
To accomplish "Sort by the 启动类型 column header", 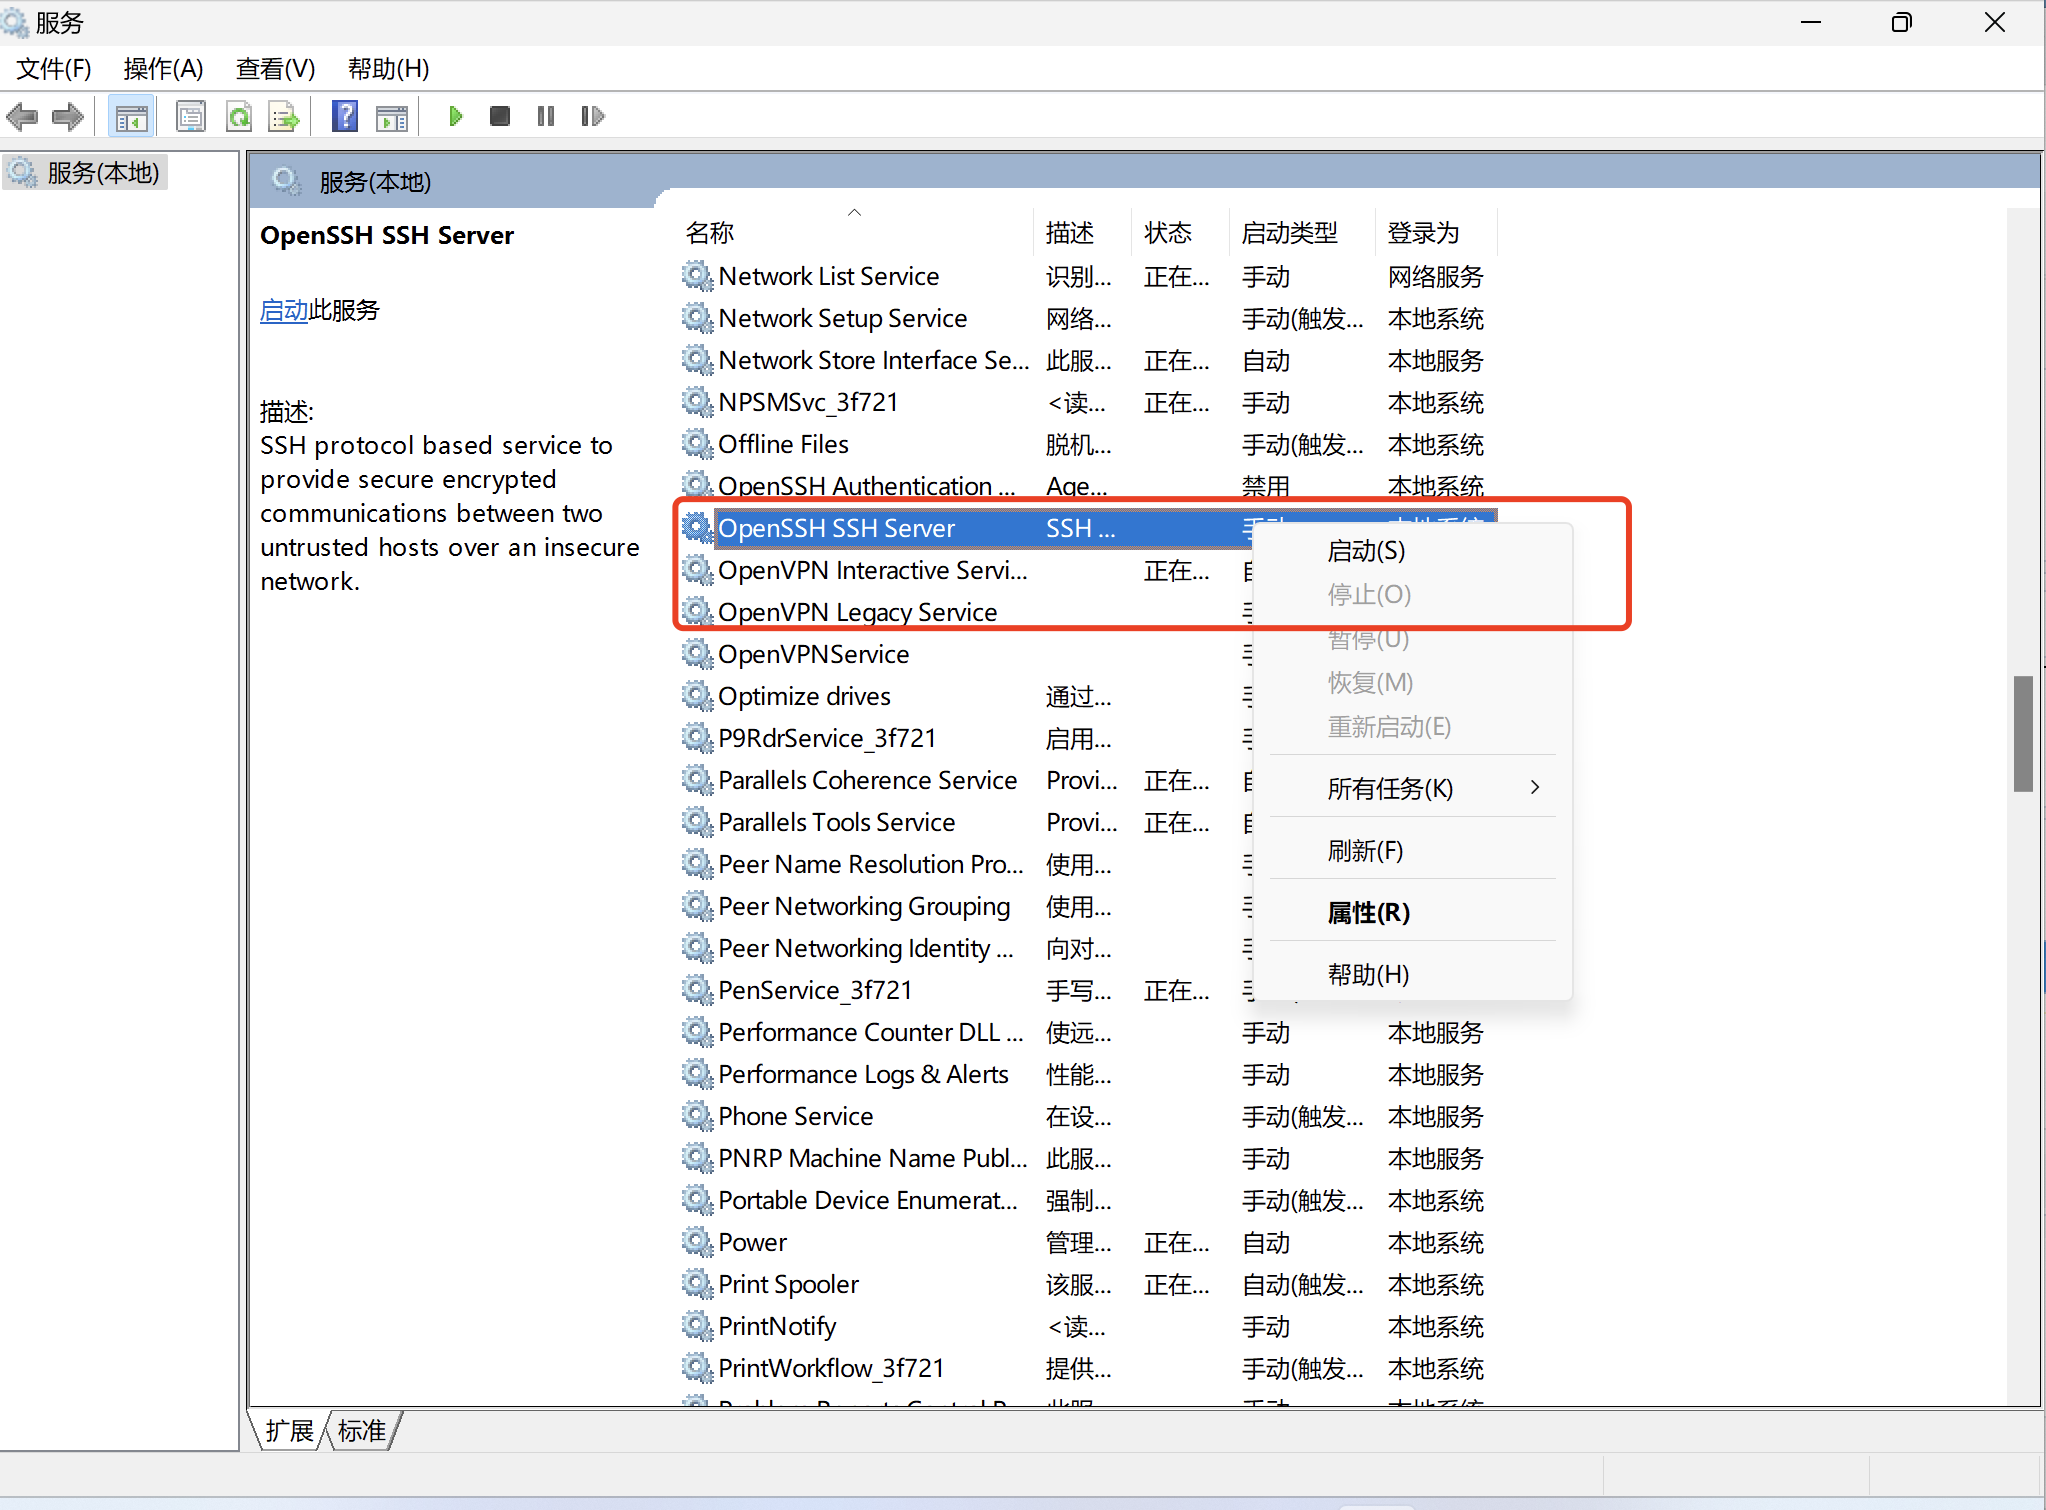I will click(1288, 233).
